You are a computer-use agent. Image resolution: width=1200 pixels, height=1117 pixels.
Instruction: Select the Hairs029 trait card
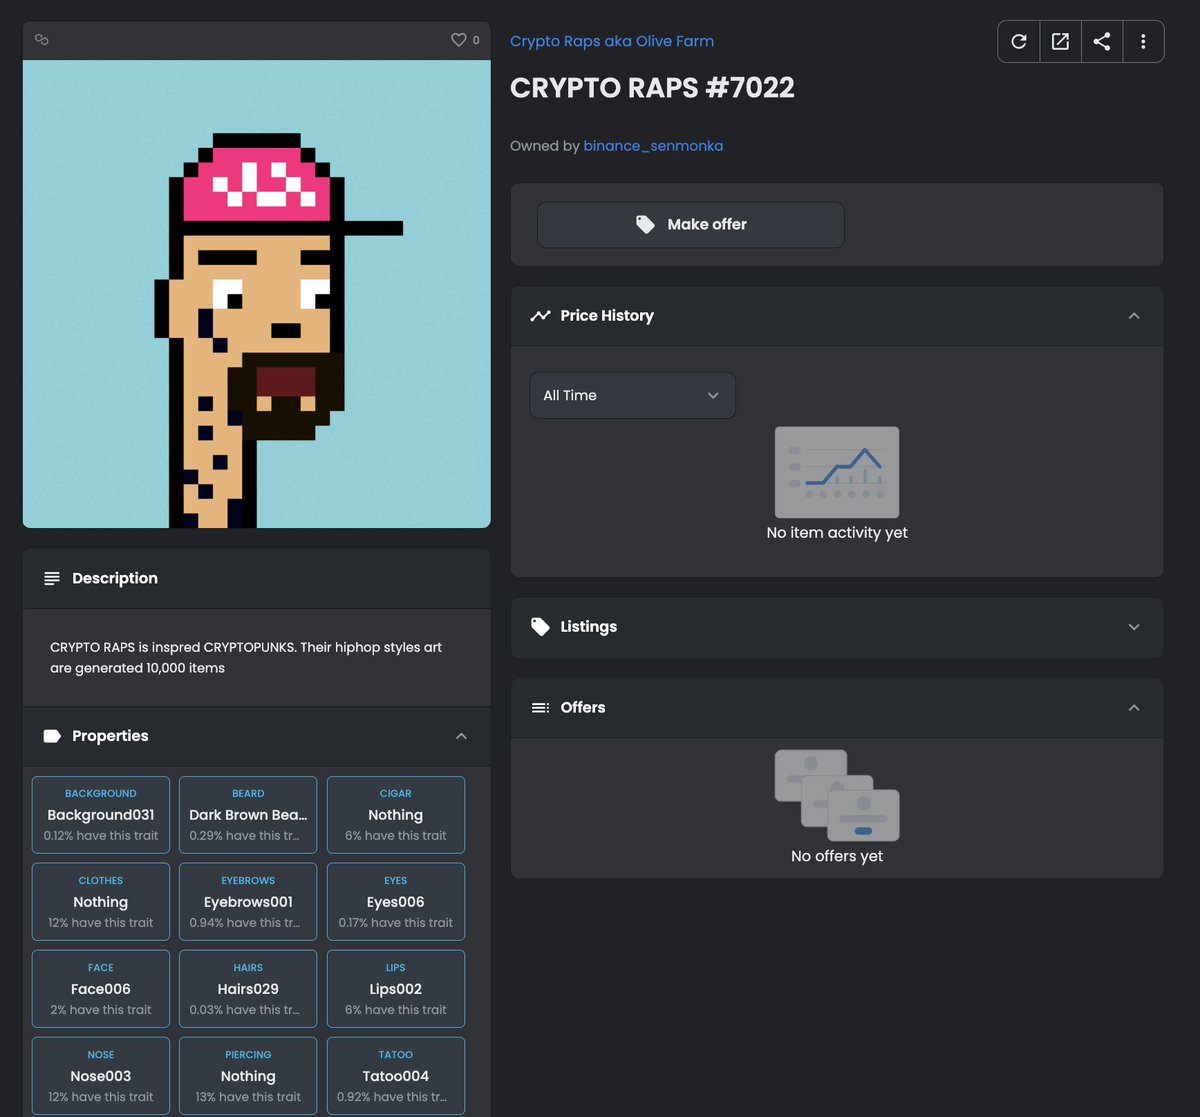(248, 989)
